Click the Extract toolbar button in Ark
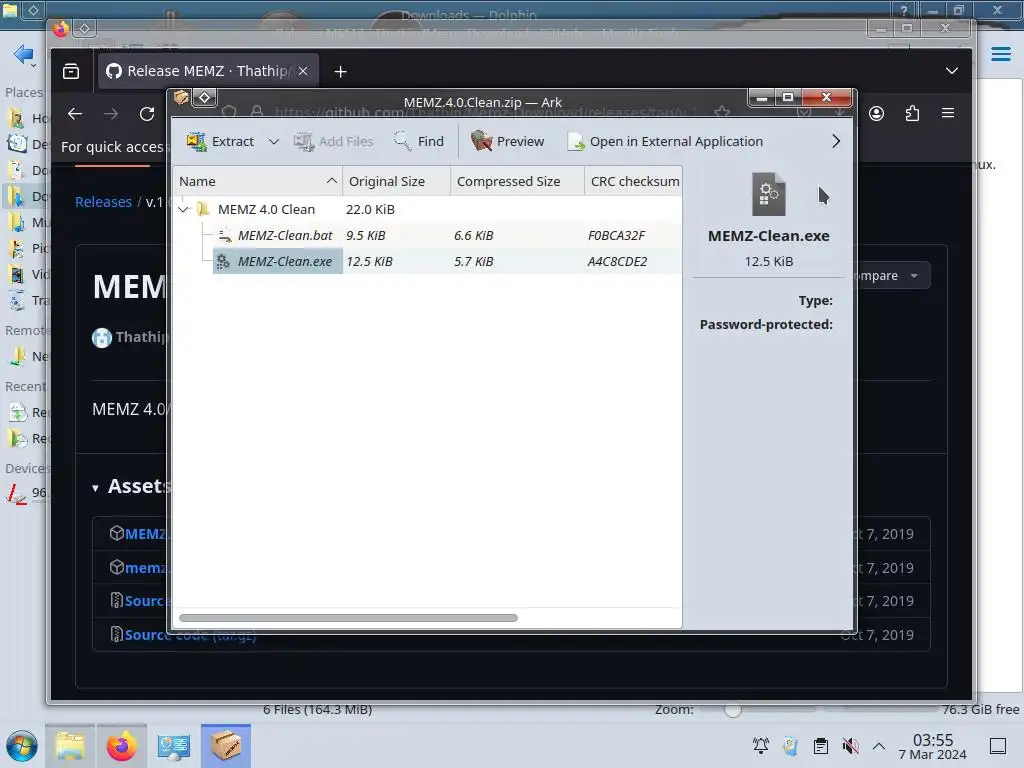The height and width of the screenshot is (768, 1024). pos(220,141)
